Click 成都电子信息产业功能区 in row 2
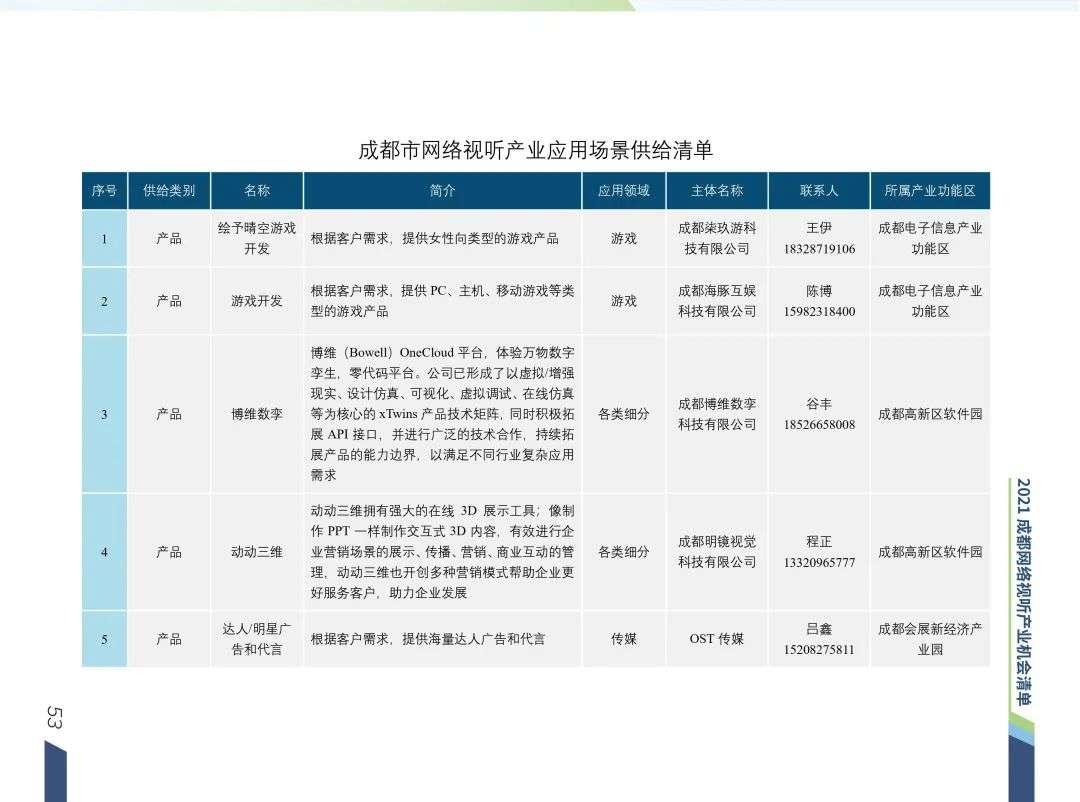The width and height of the screenshot is (1080, 802). click(930, 301)
